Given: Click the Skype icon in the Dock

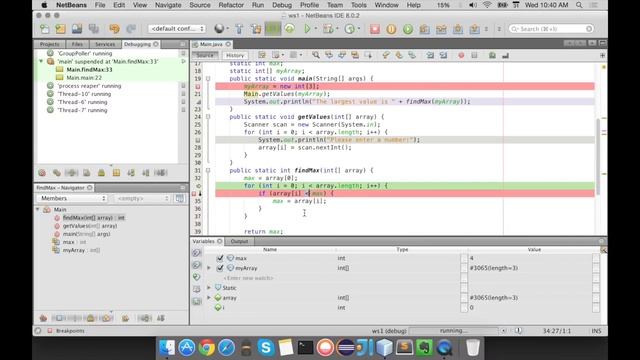Looking at the screenshot, I should (x=266, y=348).
